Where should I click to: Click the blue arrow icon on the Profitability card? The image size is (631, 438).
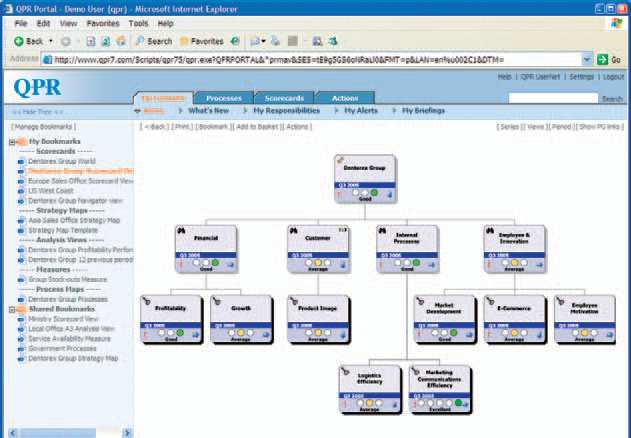[196, 335]
